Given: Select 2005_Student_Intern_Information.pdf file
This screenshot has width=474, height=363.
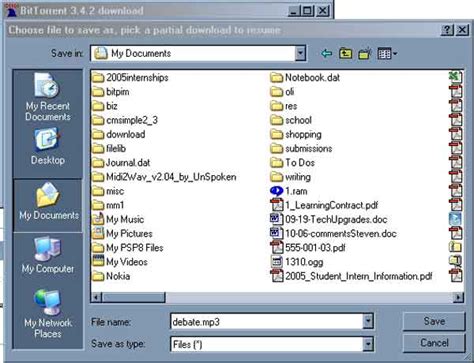Looking at the screenshot, I should click(x=351, y=276).
